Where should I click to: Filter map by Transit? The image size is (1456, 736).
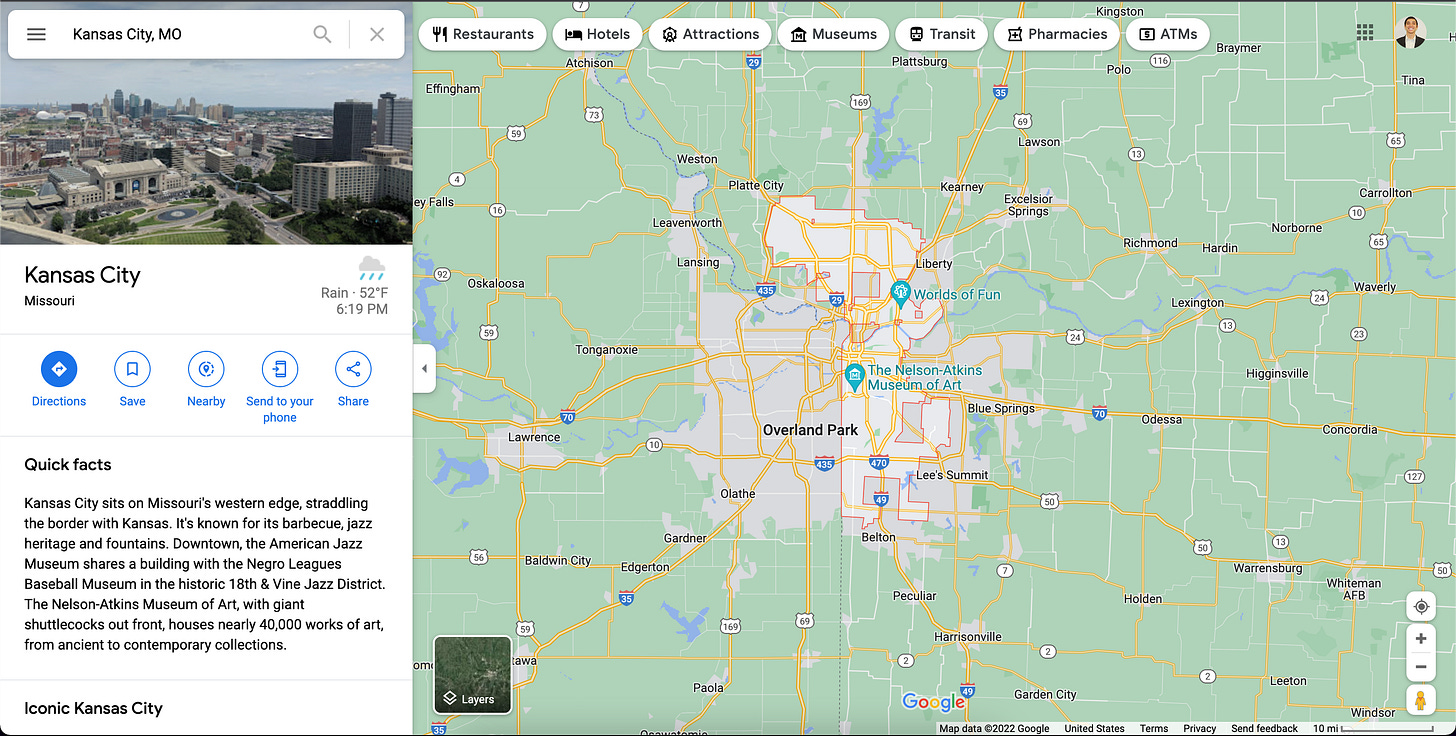[942, 34]
